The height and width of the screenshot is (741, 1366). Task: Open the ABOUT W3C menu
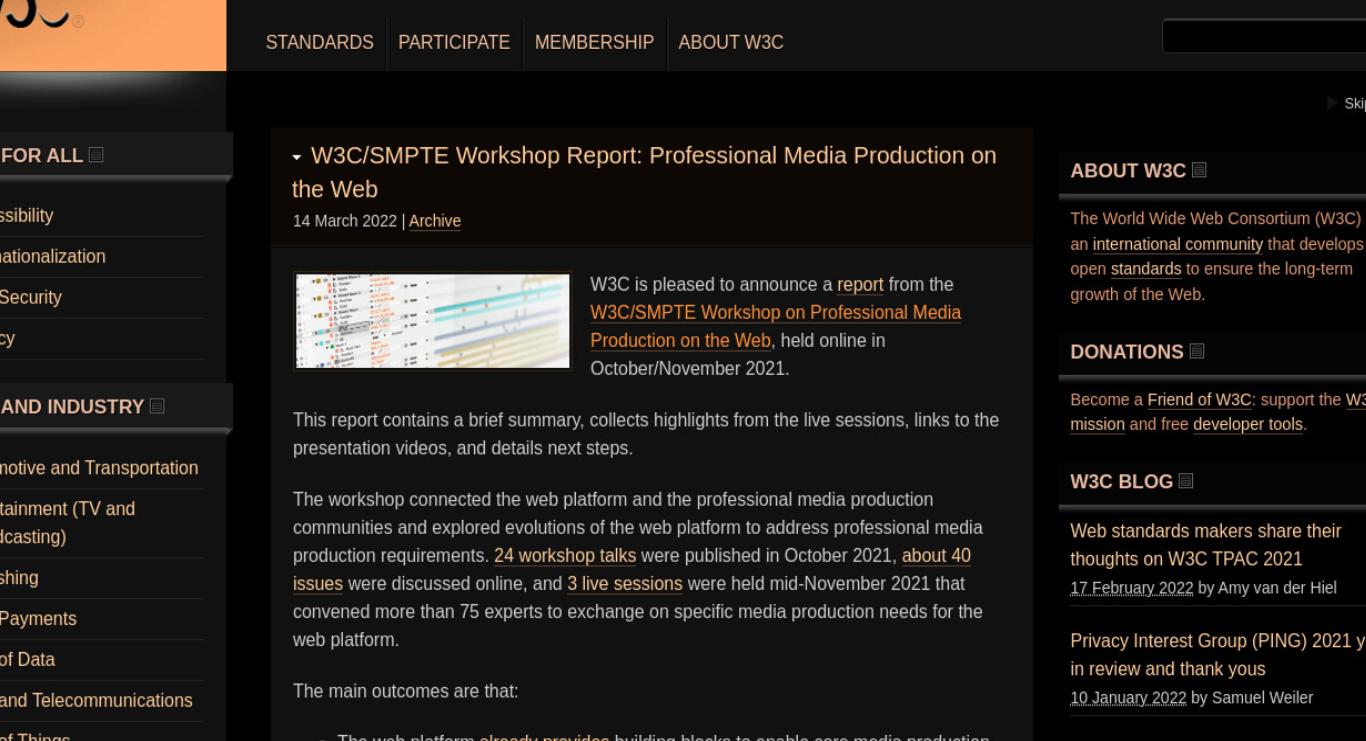point(731,43)
